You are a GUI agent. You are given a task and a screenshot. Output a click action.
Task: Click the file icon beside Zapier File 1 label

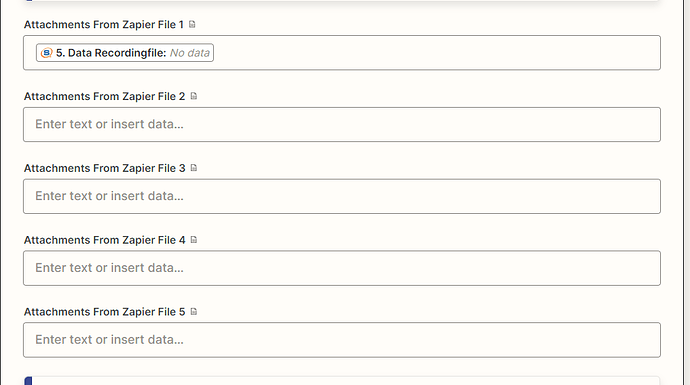[192, 24]
